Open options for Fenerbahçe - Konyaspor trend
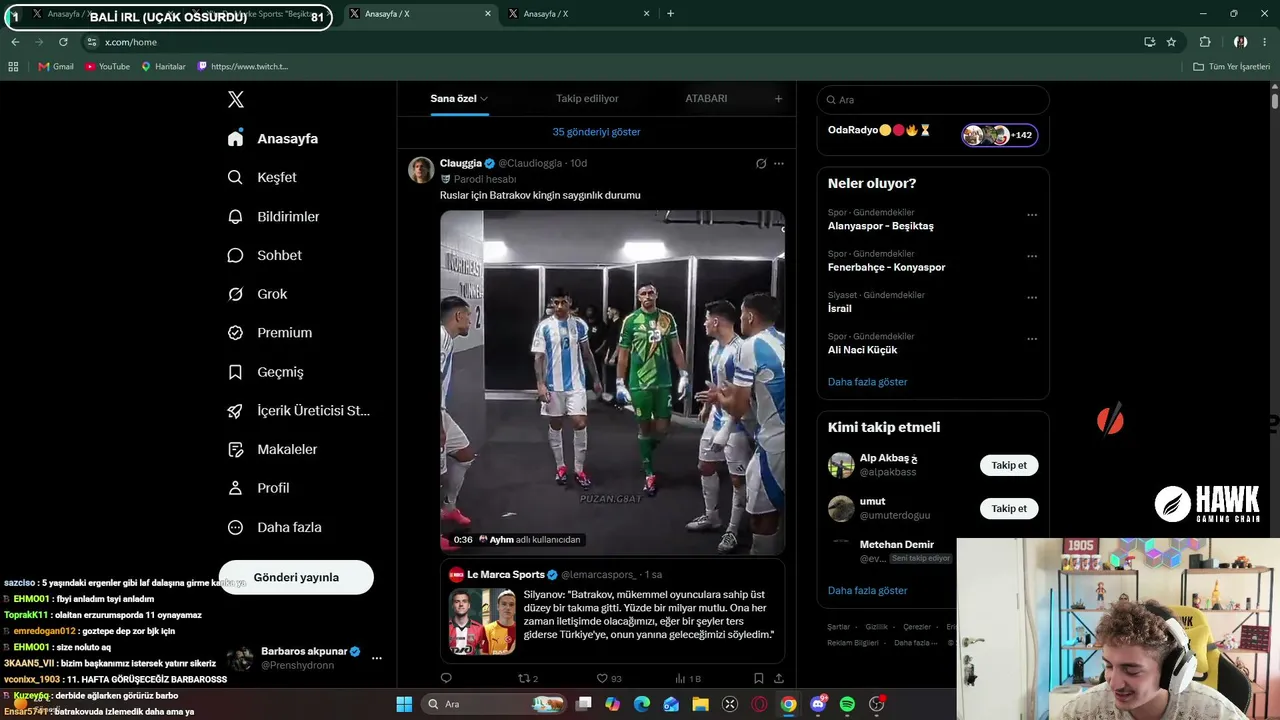 click(1032, 256)
